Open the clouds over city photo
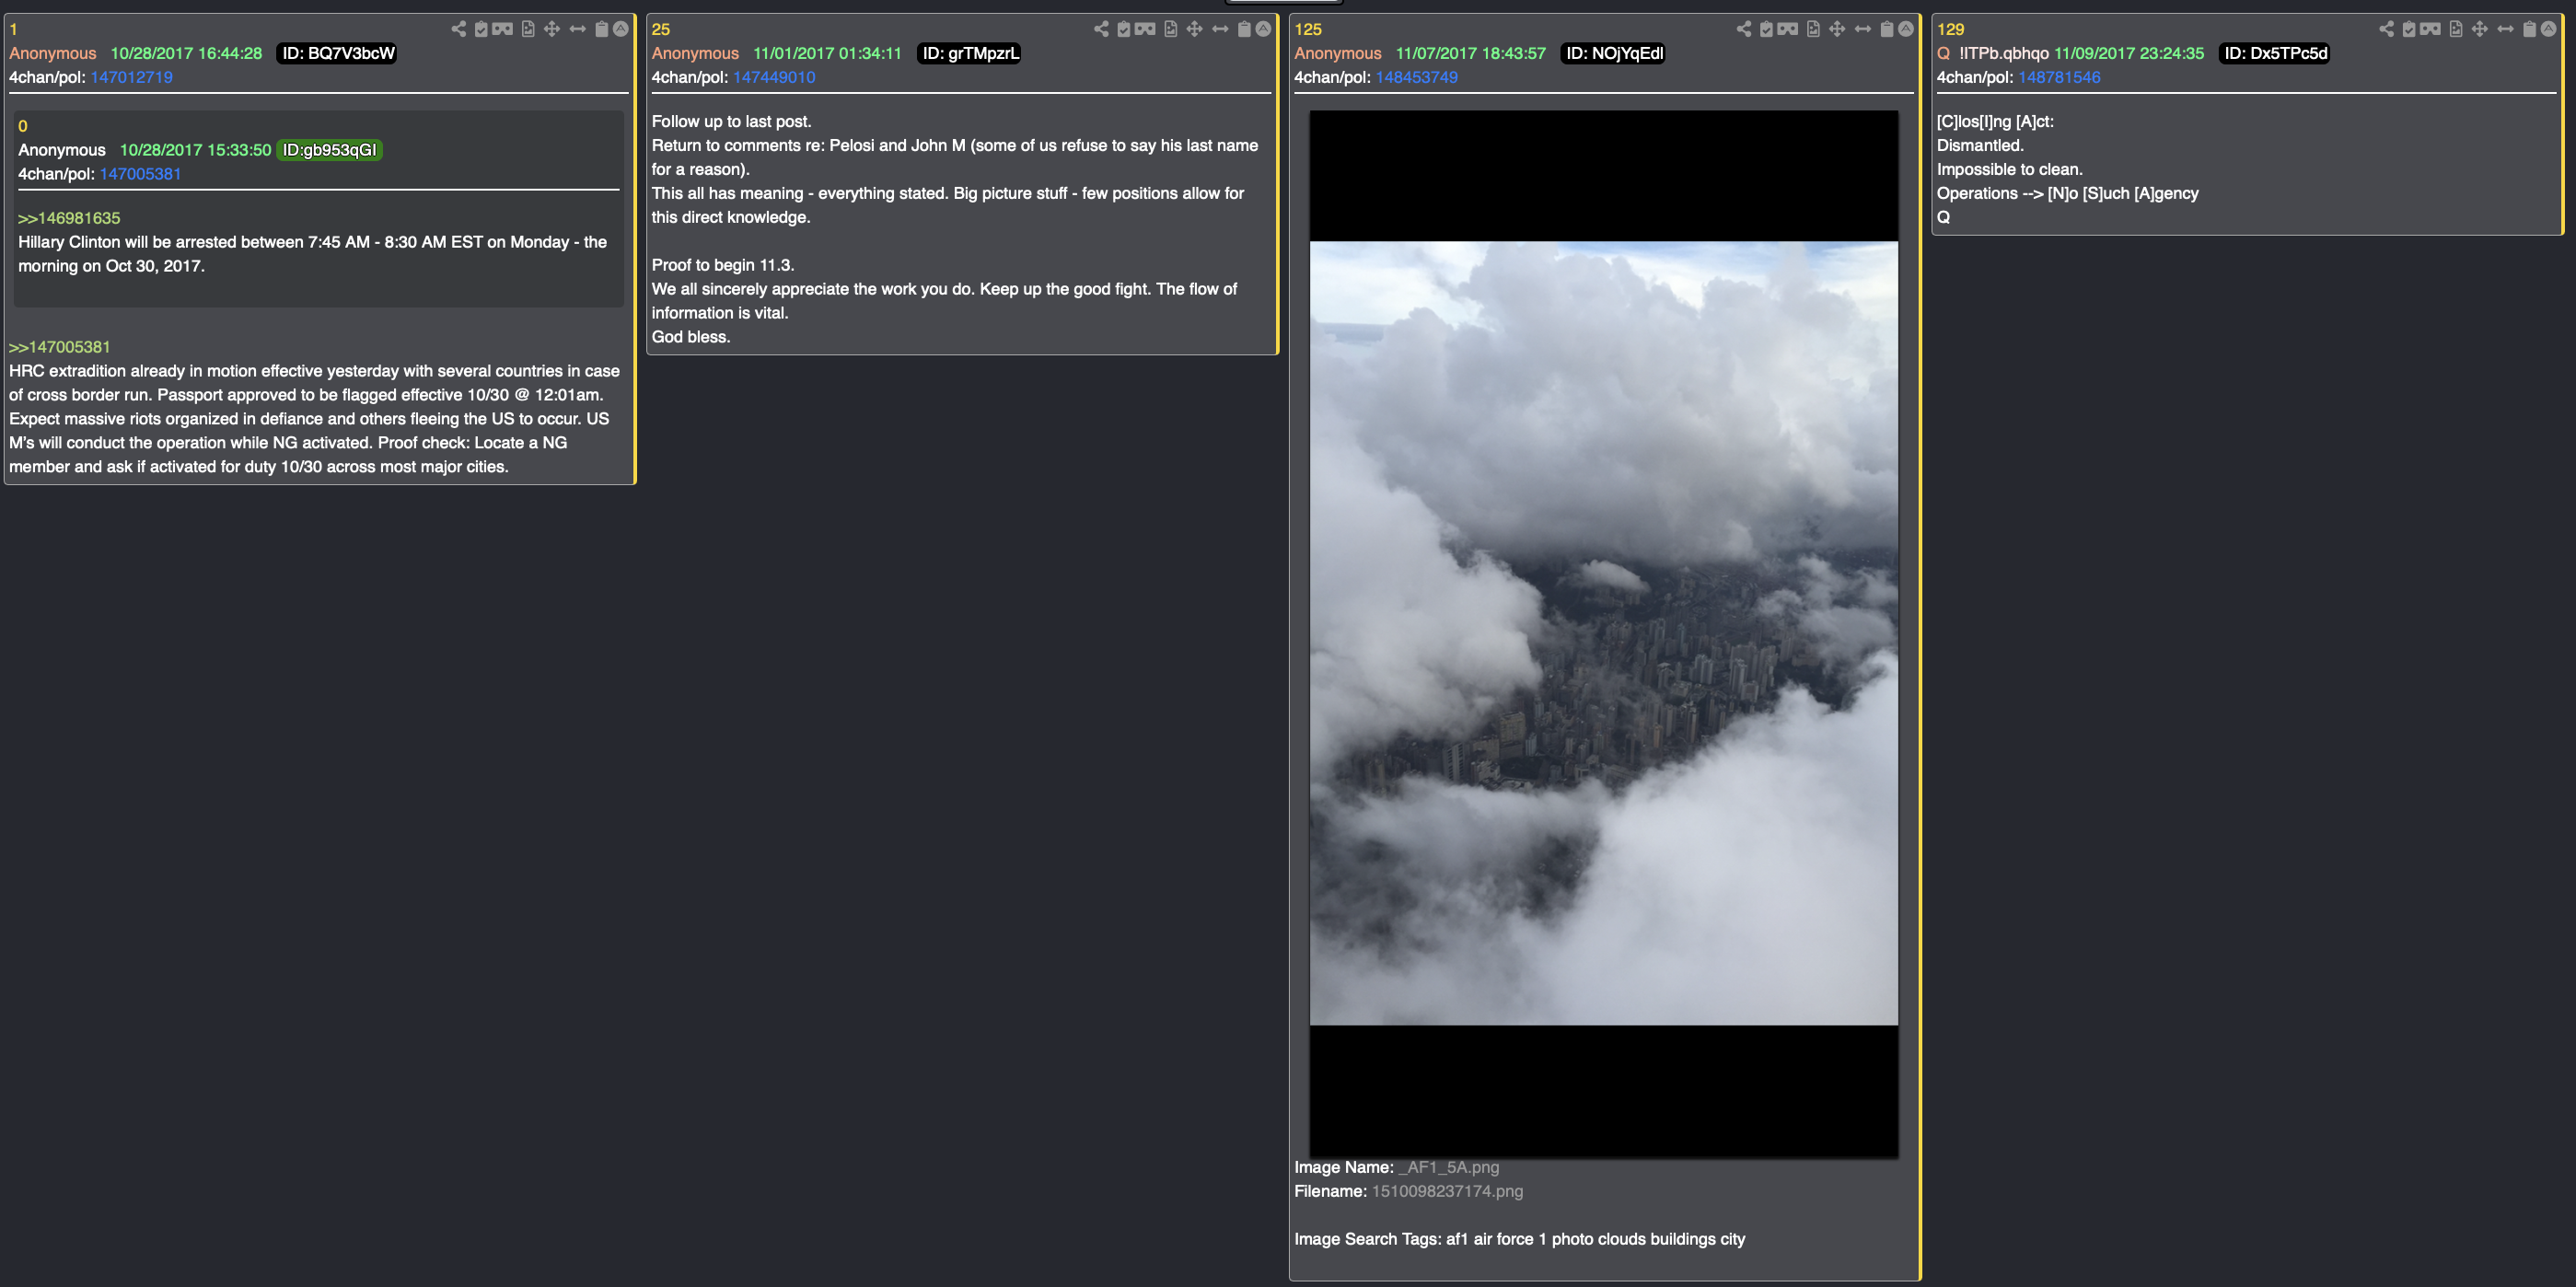2576x1287 pixels. tap(1604, 634)
